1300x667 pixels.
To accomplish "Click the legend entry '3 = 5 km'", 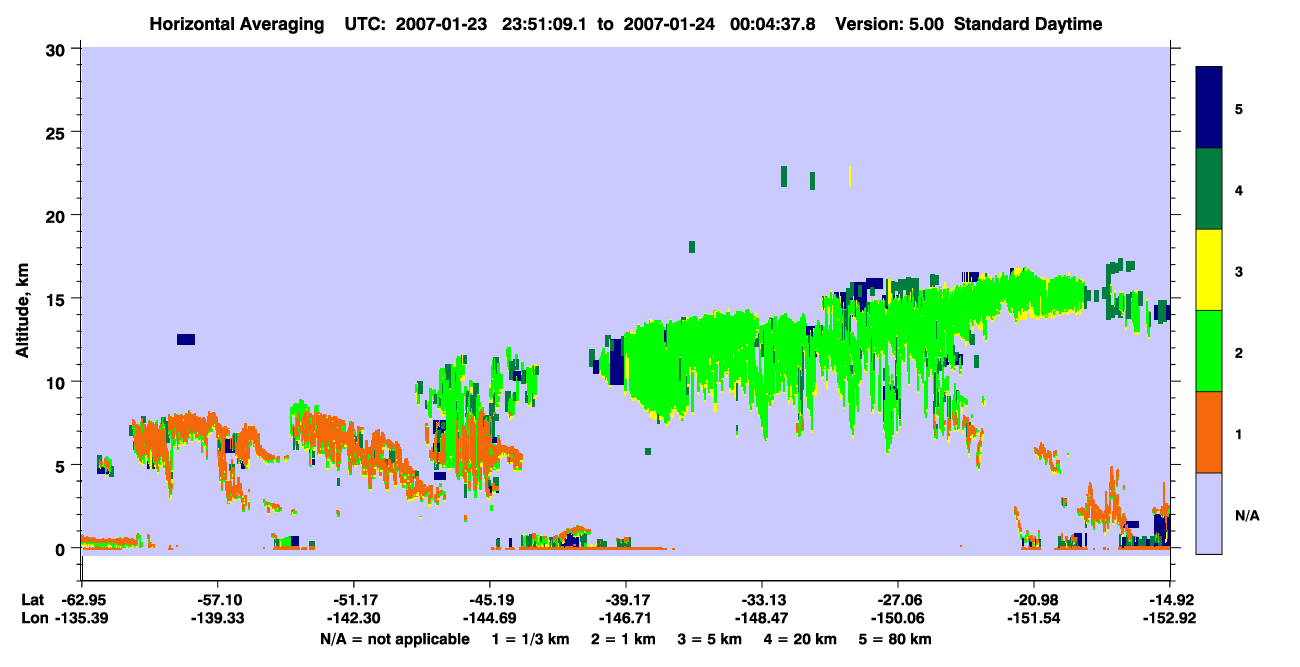I will pos(711,639).
